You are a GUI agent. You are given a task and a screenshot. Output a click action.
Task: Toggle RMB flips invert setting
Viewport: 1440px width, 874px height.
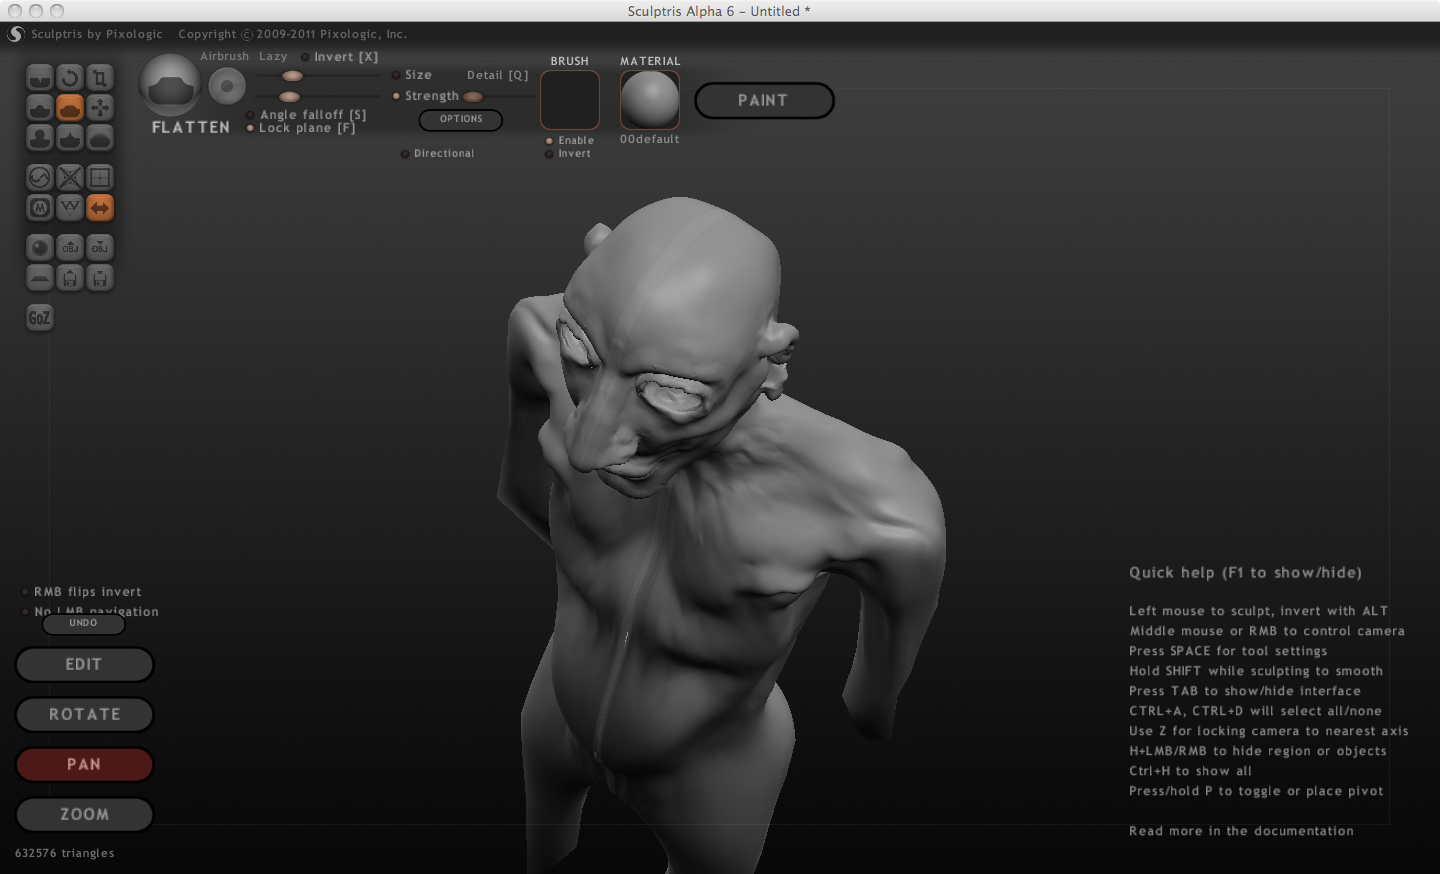(26, 592)
